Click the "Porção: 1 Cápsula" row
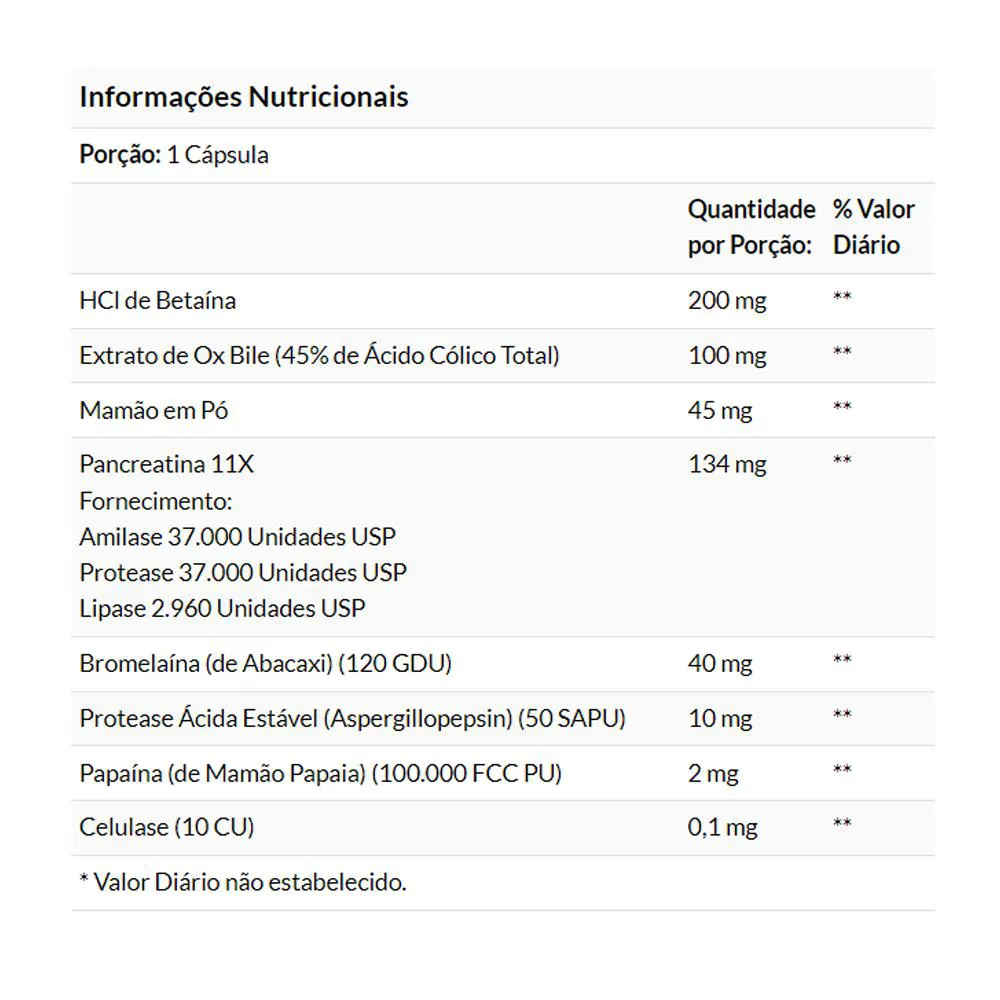The width and height of the screenshot is (1000, 1000). coord(174,156)
